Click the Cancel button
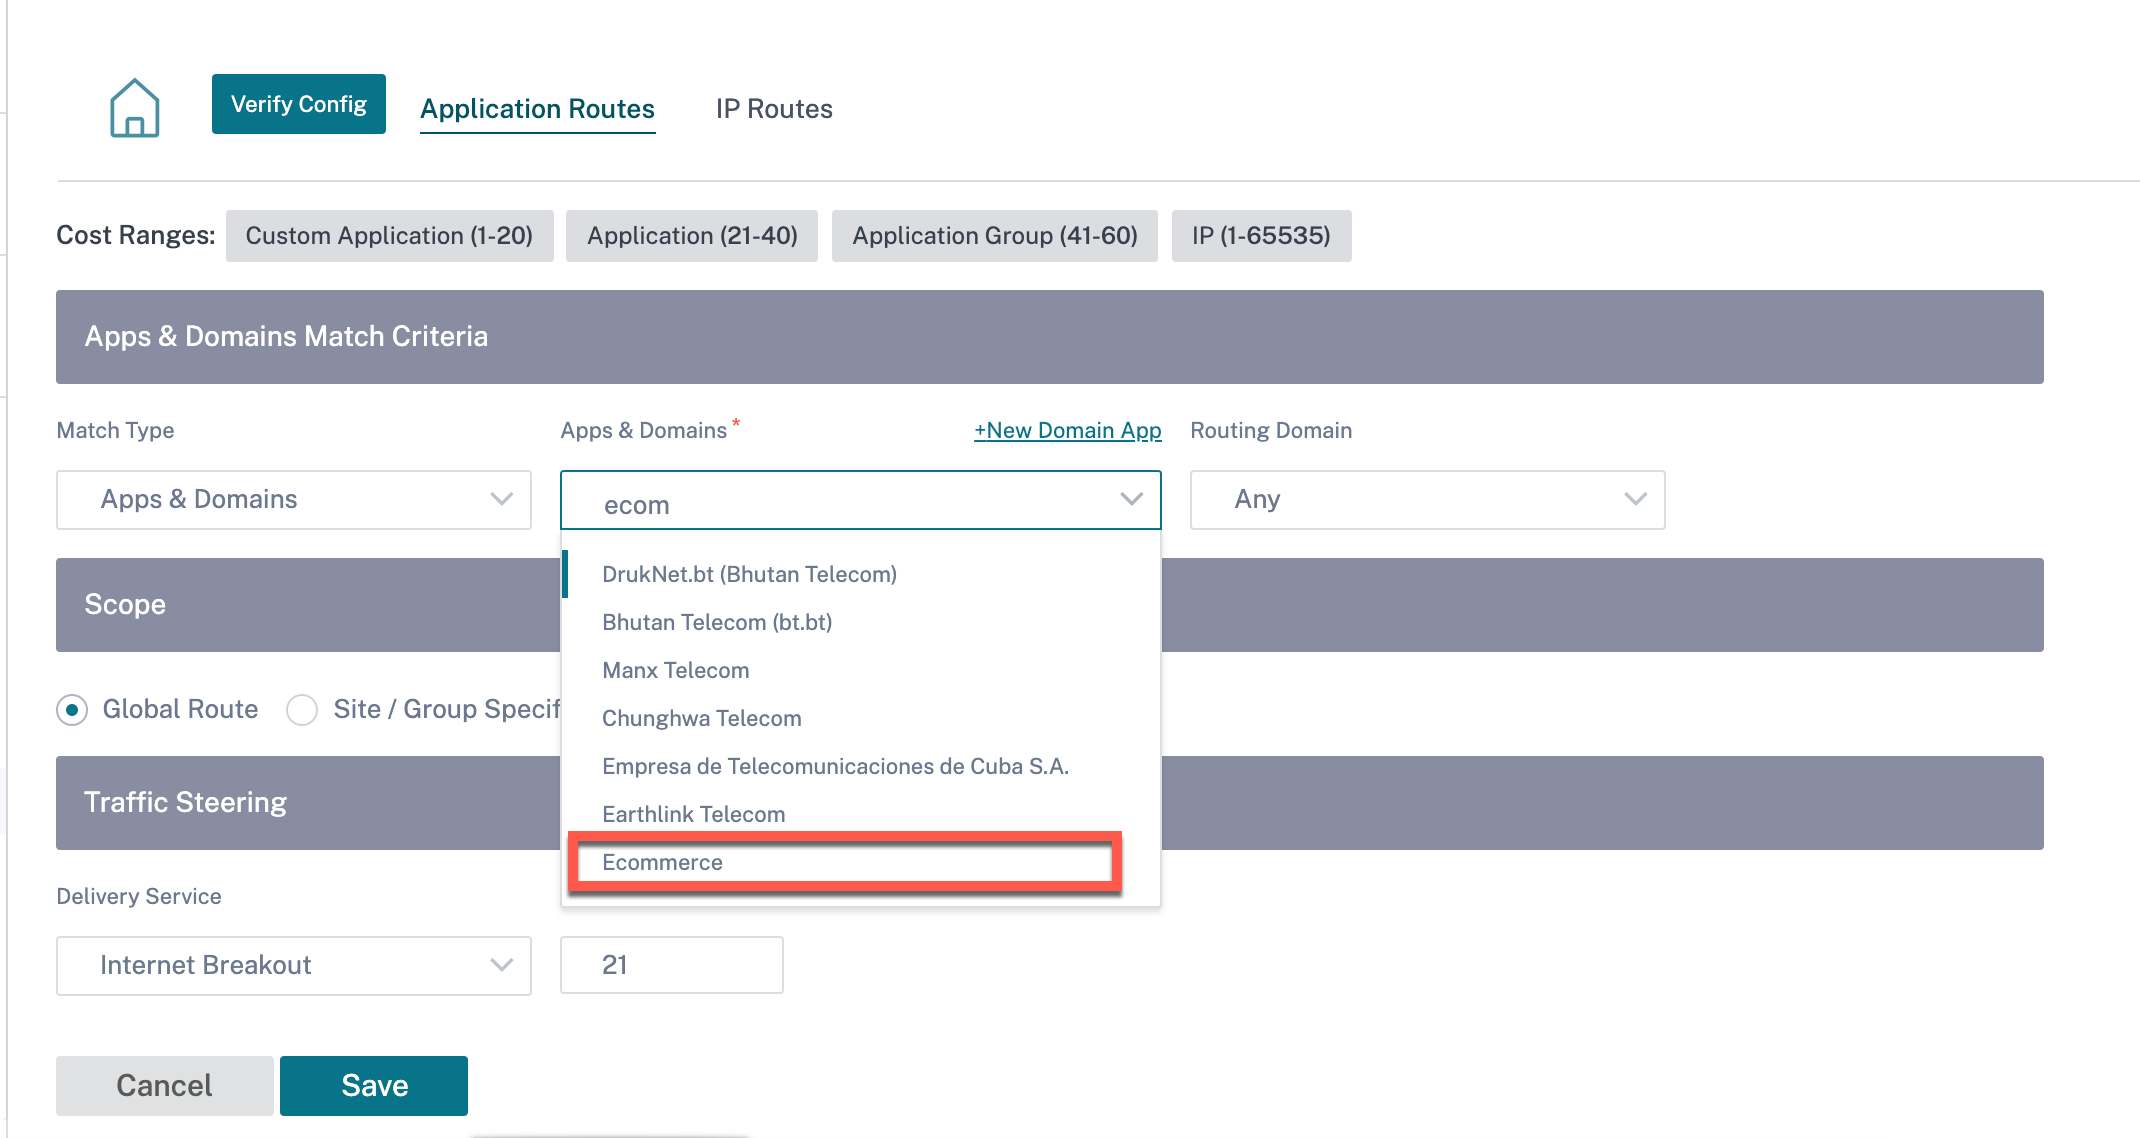The width and height of the screenshot is (2140, 1138). coord(165,1086)
